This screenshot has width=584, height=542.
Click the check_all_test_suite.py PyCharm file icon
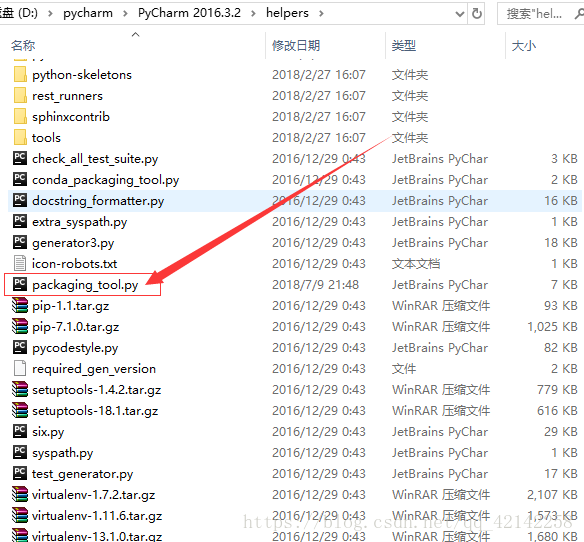[20, 158]
